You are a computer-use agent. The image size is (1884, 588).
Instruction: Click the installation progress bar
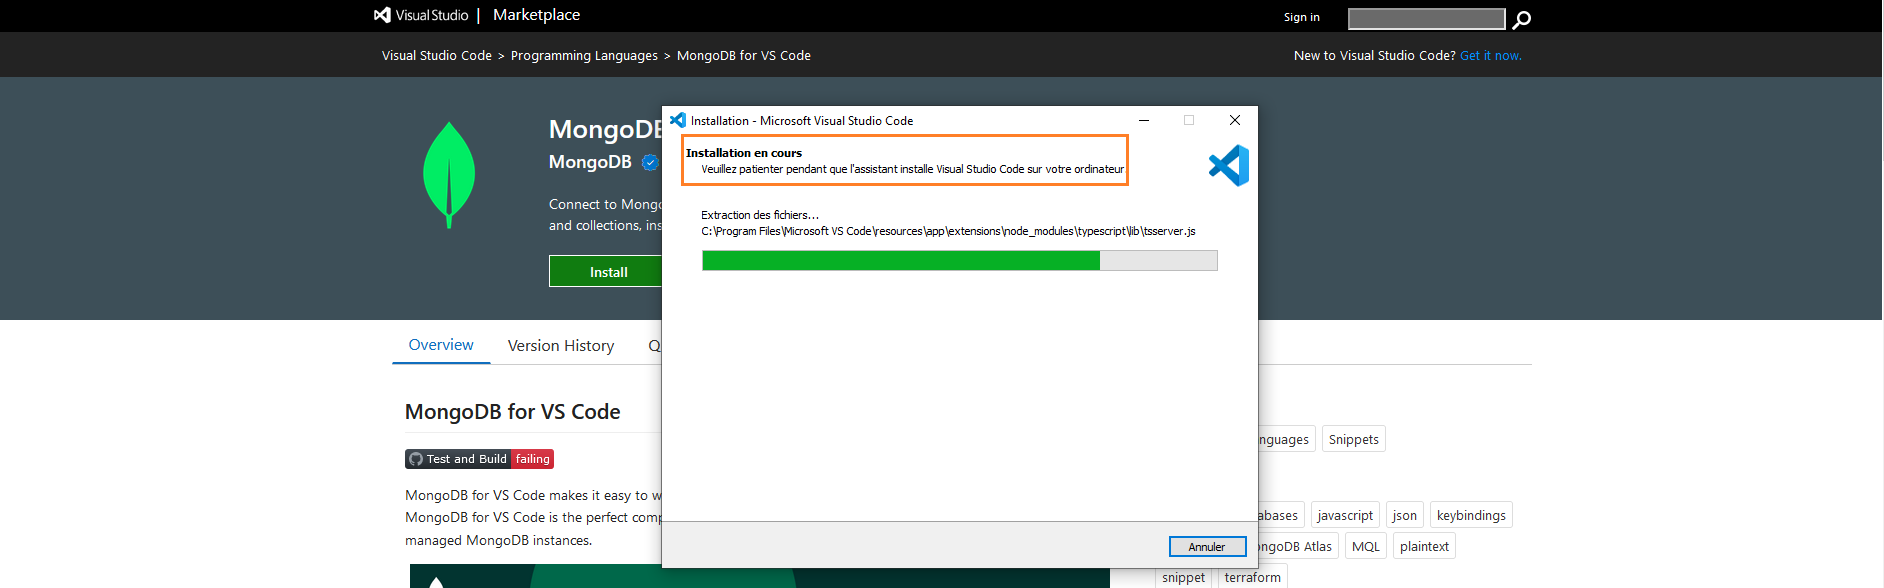tap(959, 261)
